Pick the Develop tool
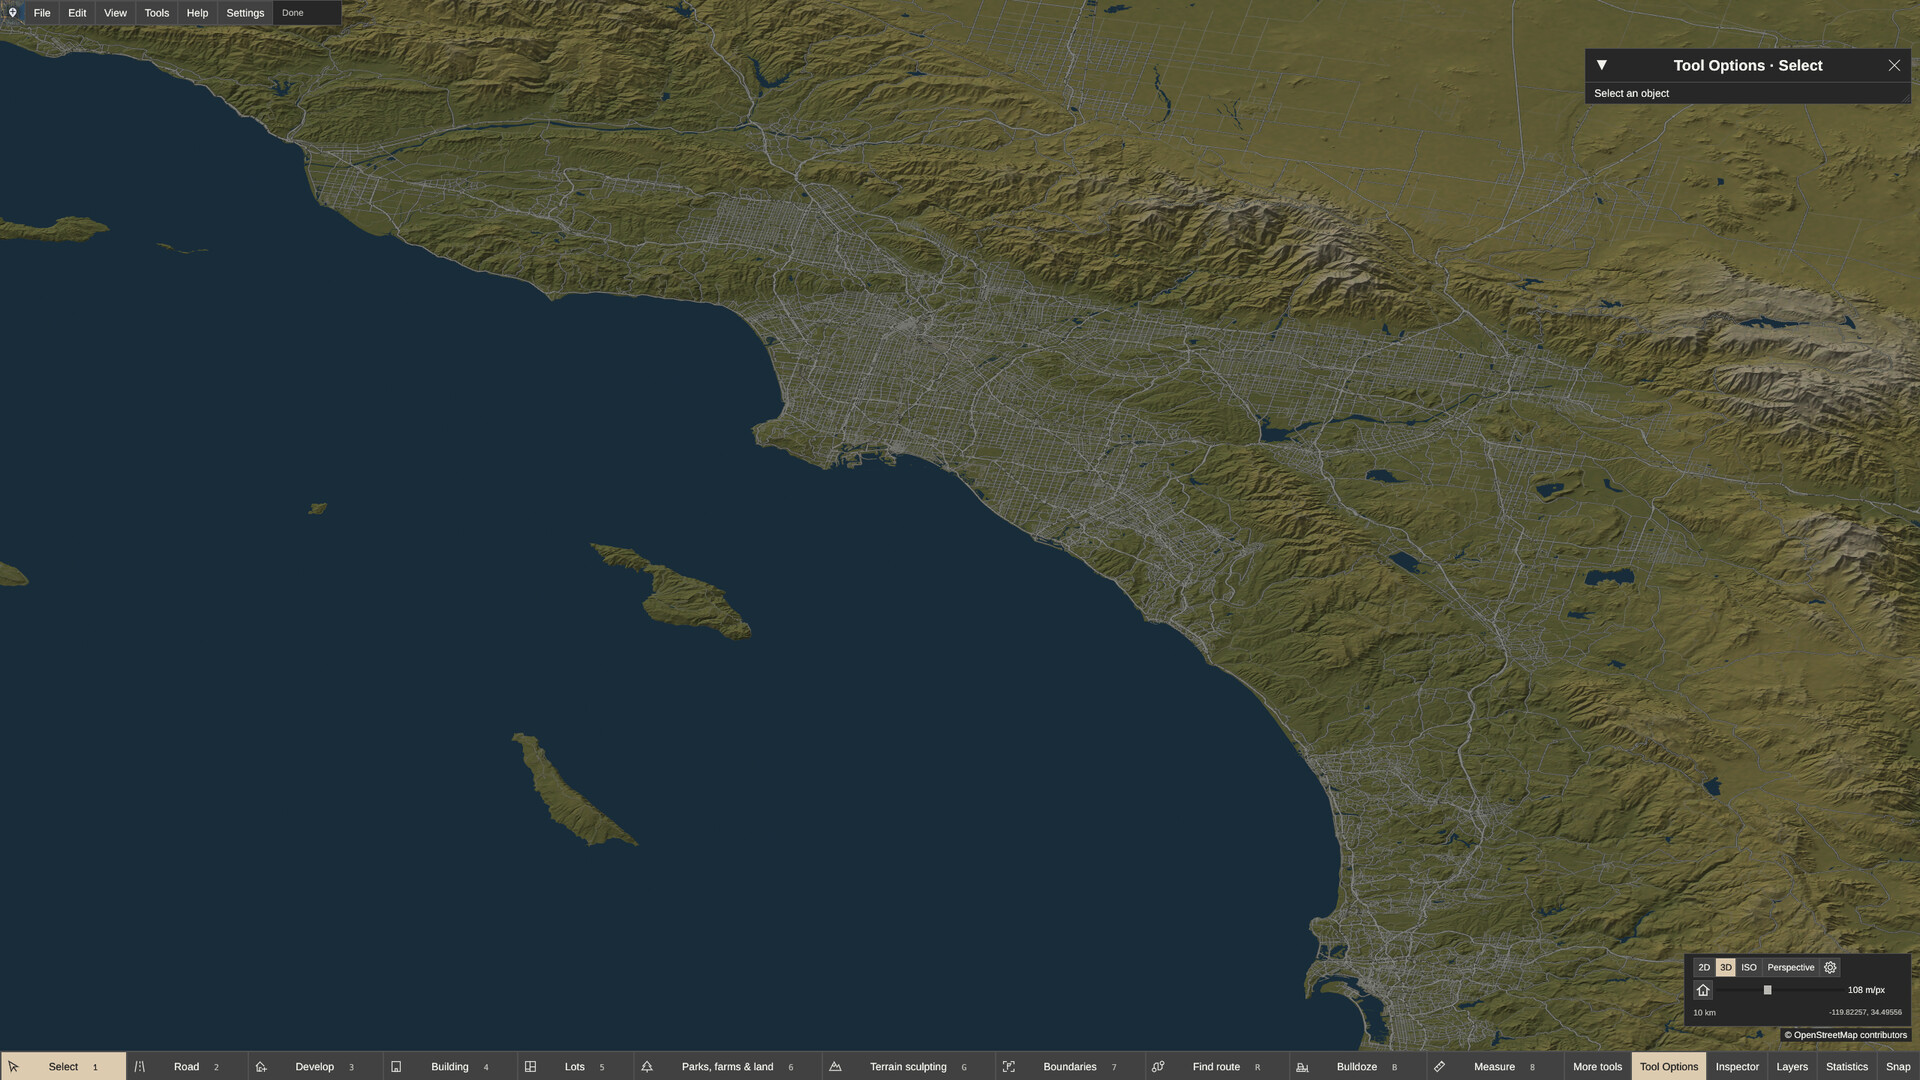The image size is (1920, 1080). pos(315,1066)
